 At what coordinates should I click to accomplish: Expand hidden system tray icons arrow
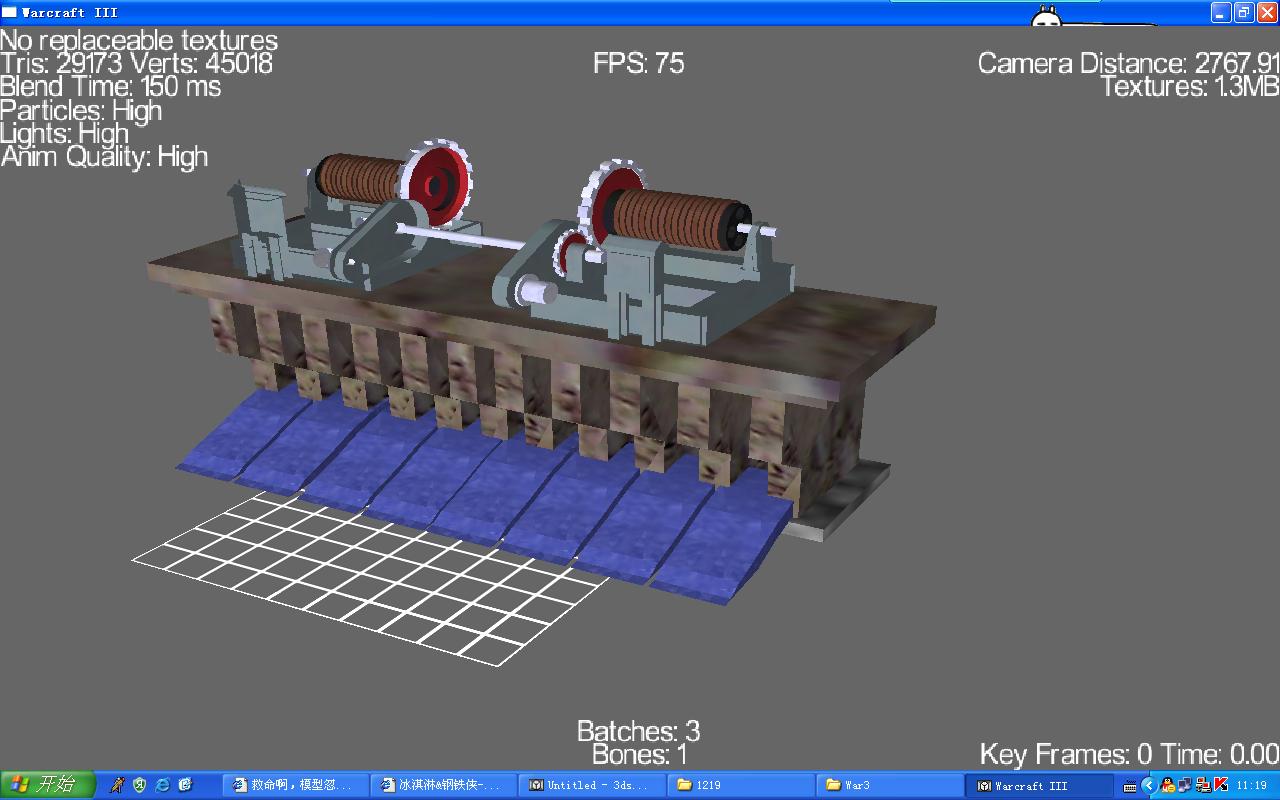click(x=1149, y=785)
